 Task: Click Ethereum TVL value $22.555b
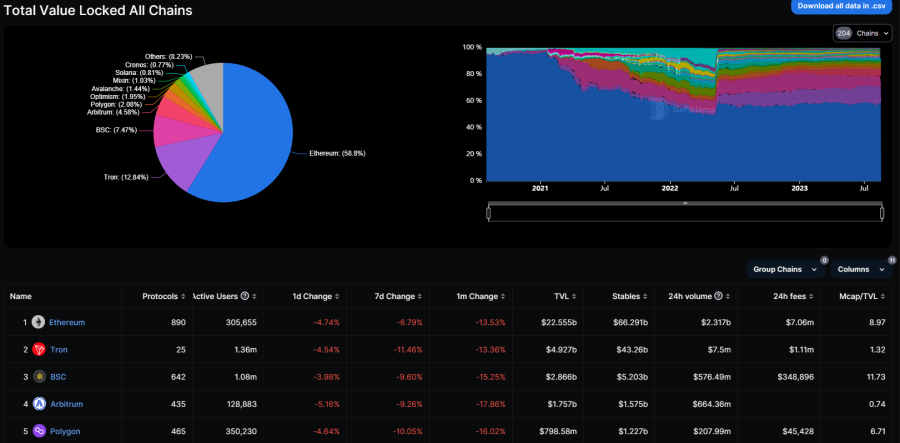point(559,322)
